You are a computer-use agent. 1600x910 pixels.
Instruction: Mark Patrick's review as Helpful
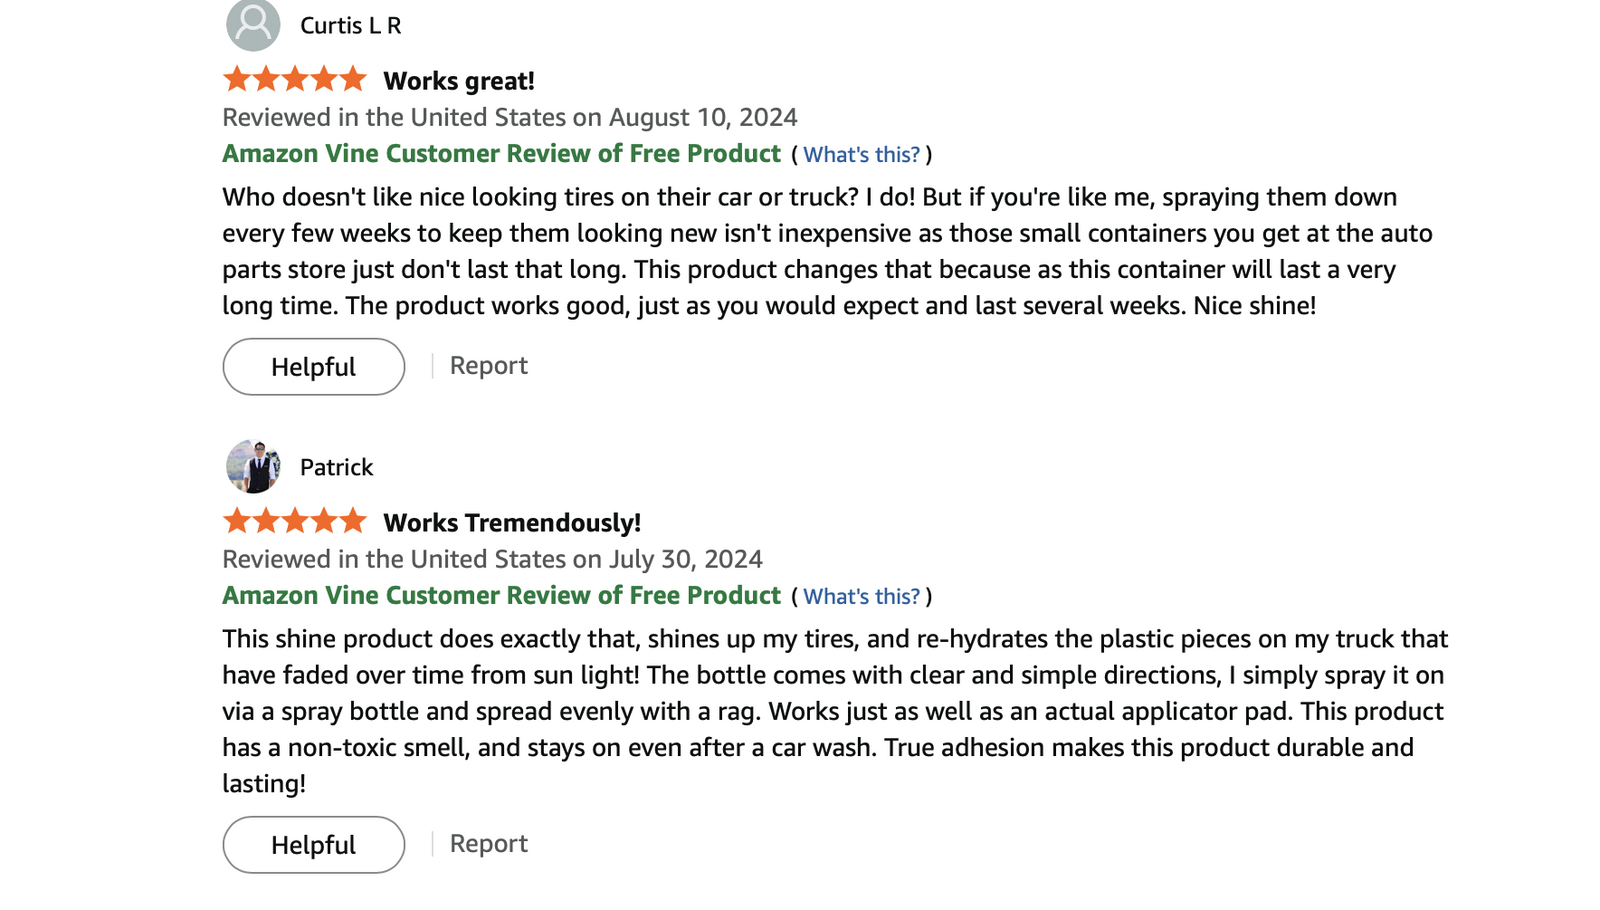click(312, 844)
